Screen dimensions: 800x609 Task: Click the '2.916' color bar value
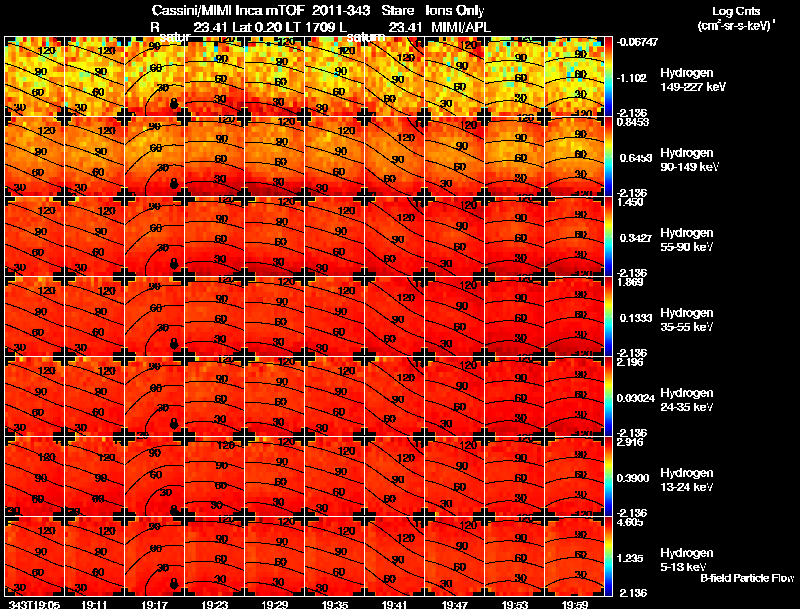(630, 442)
